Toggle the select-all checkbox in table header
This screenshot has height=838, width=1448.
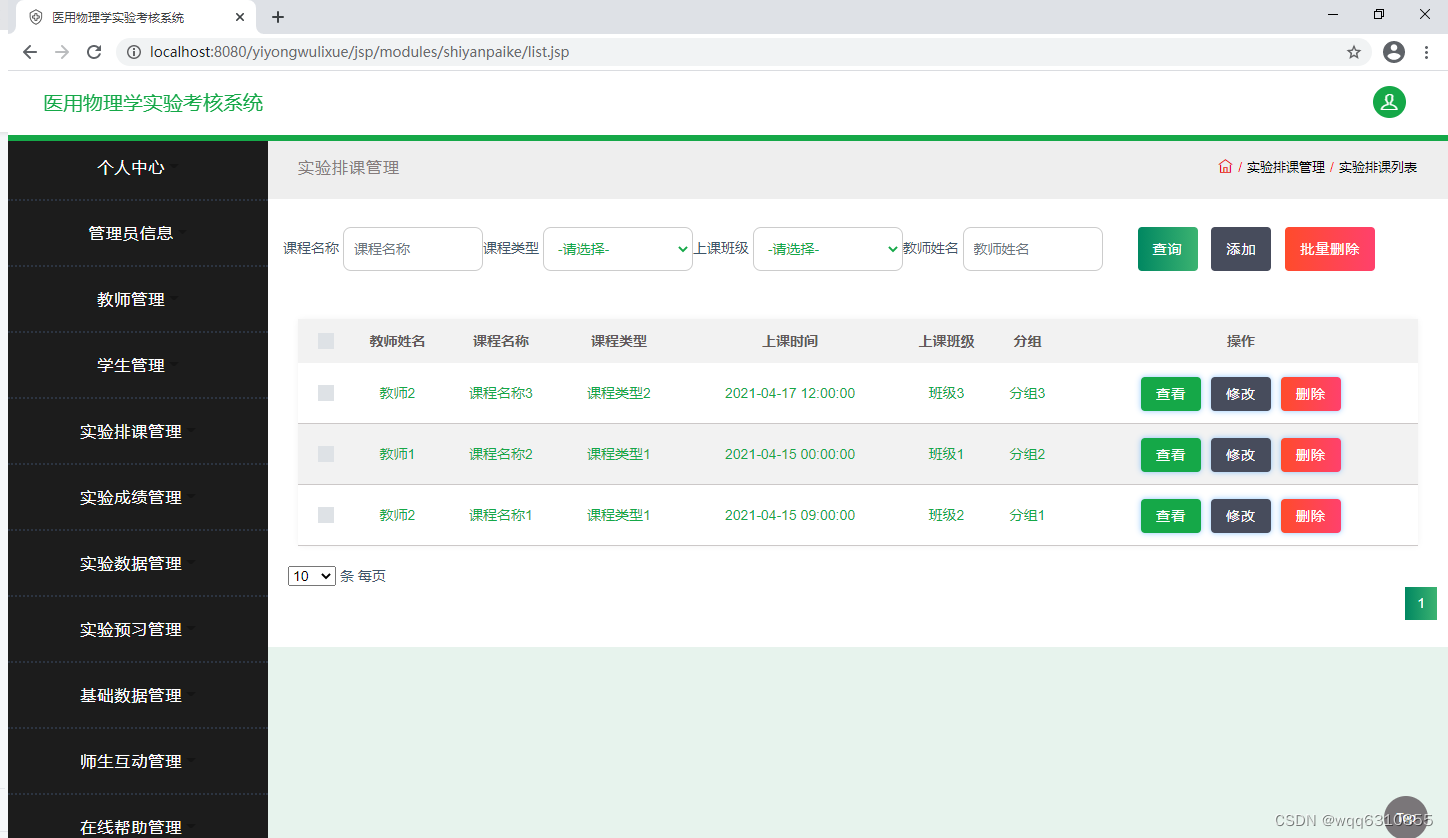(326, 341)
